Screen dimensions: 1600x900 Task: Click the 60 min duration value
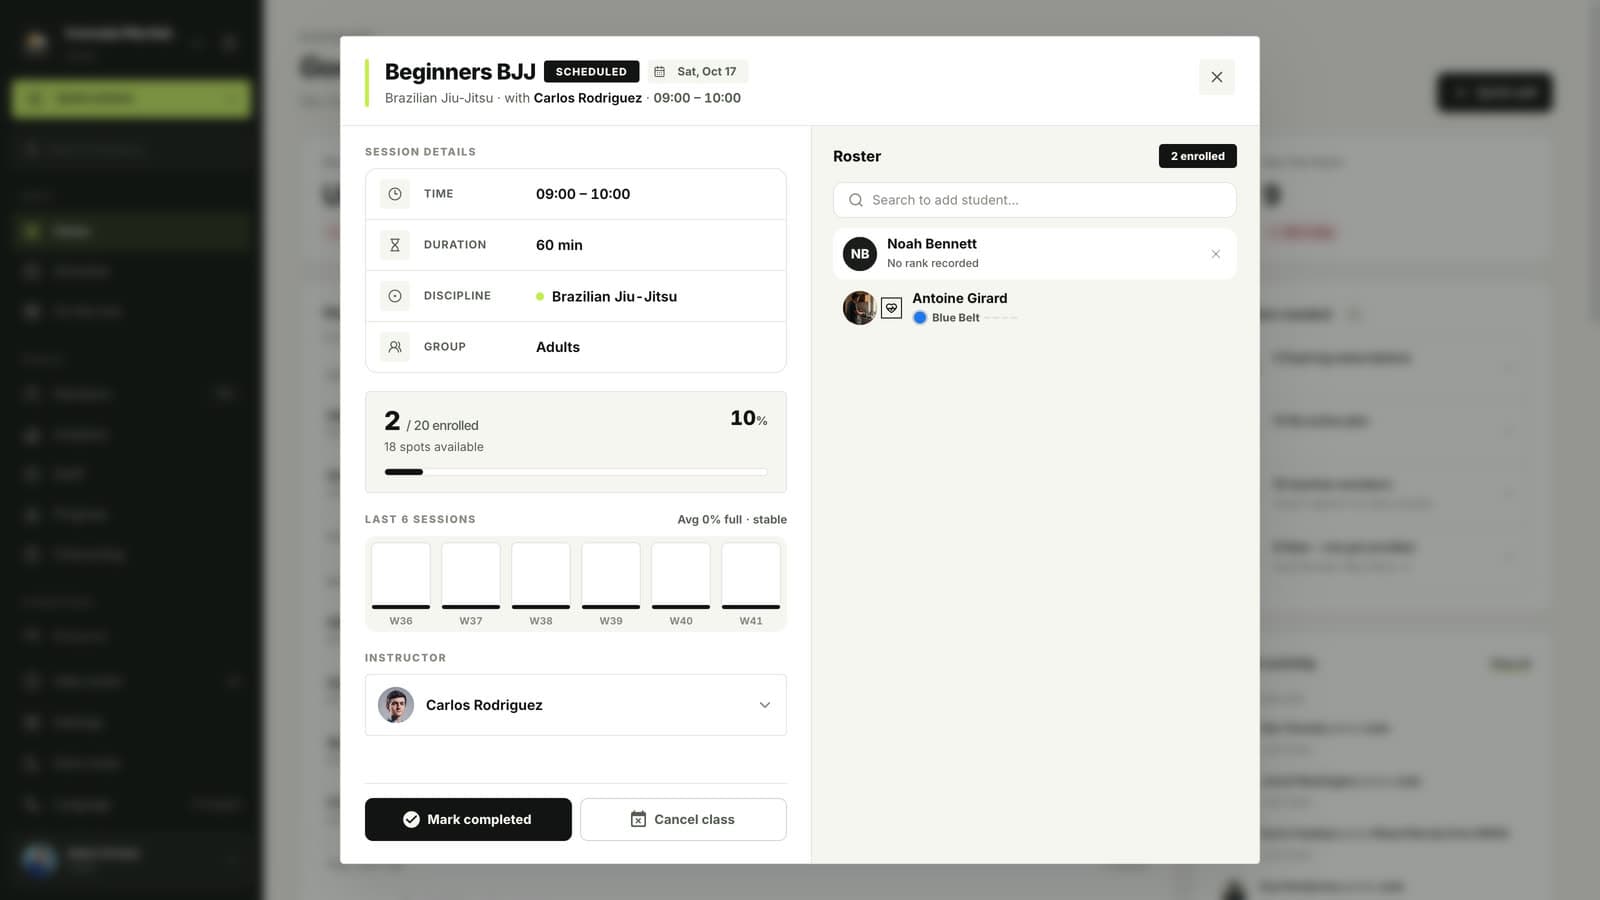click(559, 245)
